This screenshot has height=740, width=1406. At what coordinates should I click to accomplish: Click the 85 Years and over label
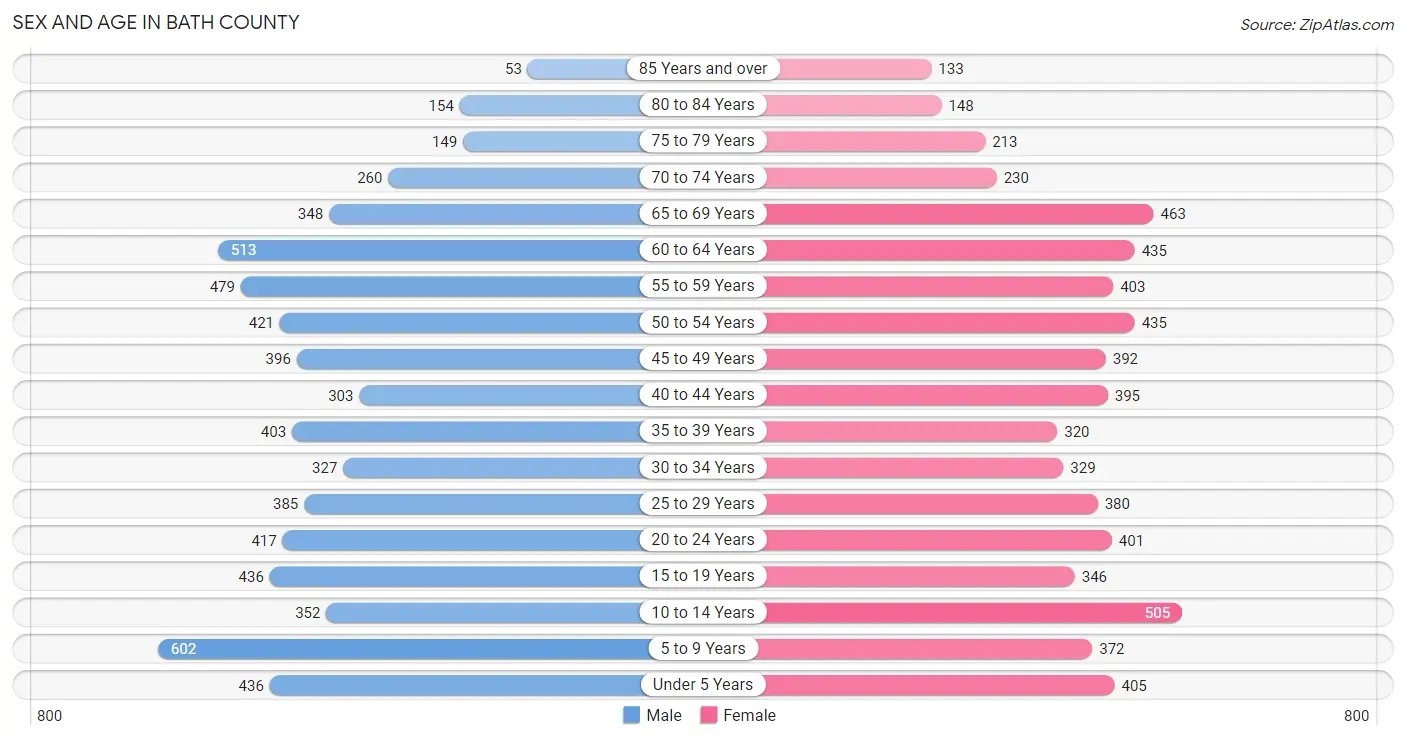(x=703, y=68)
